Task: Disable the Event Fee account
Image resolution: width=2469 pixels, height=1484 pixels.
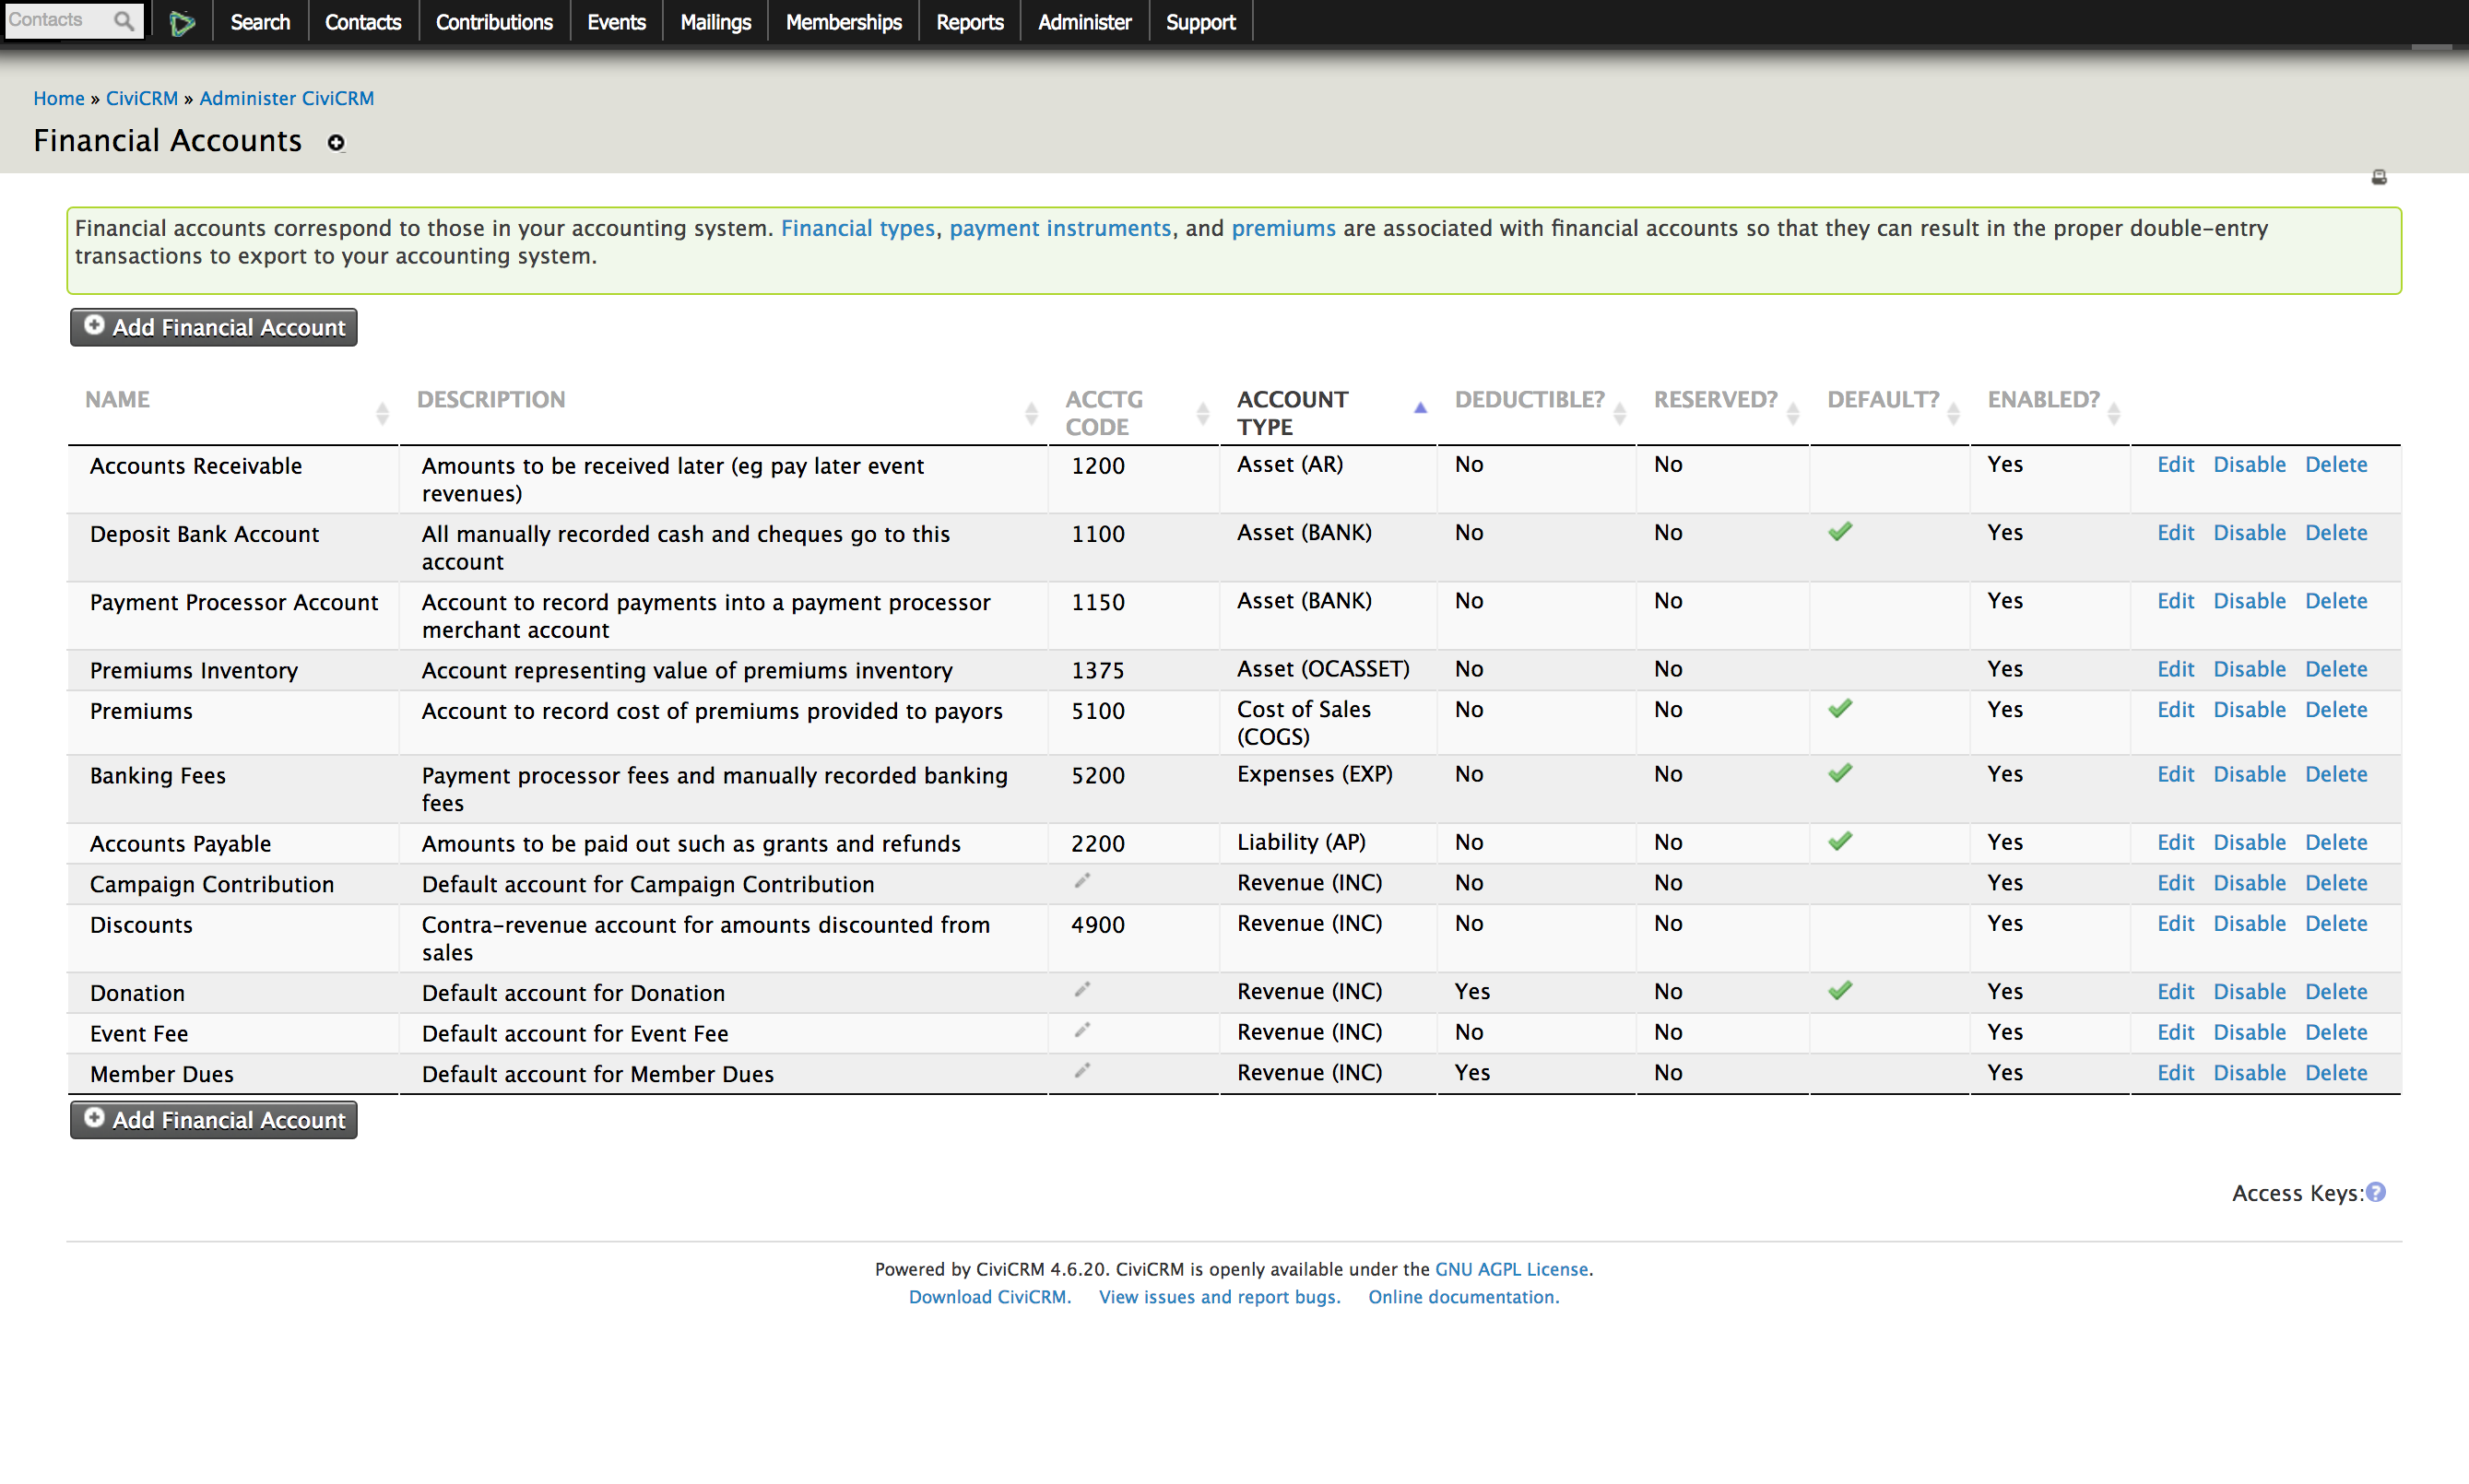Action: [2249, 1031]
